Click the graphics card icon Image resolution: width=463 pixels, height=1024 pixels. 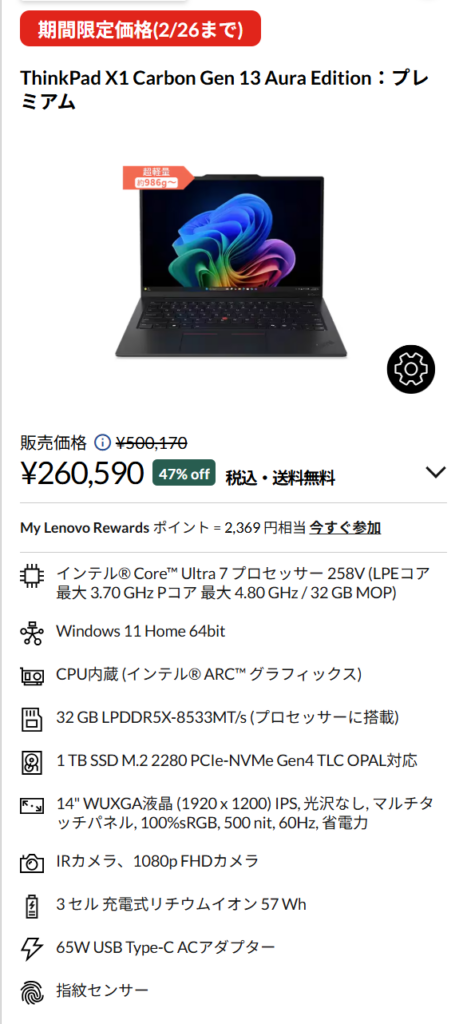tap(31, 675)
